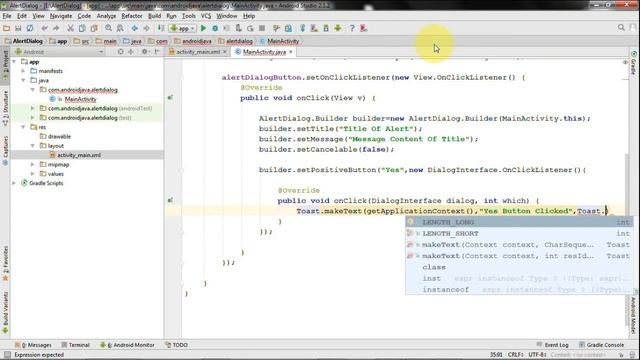Click the Save All toolbar icon
This screenshot has height=360, width=640.
pos(18,28)
